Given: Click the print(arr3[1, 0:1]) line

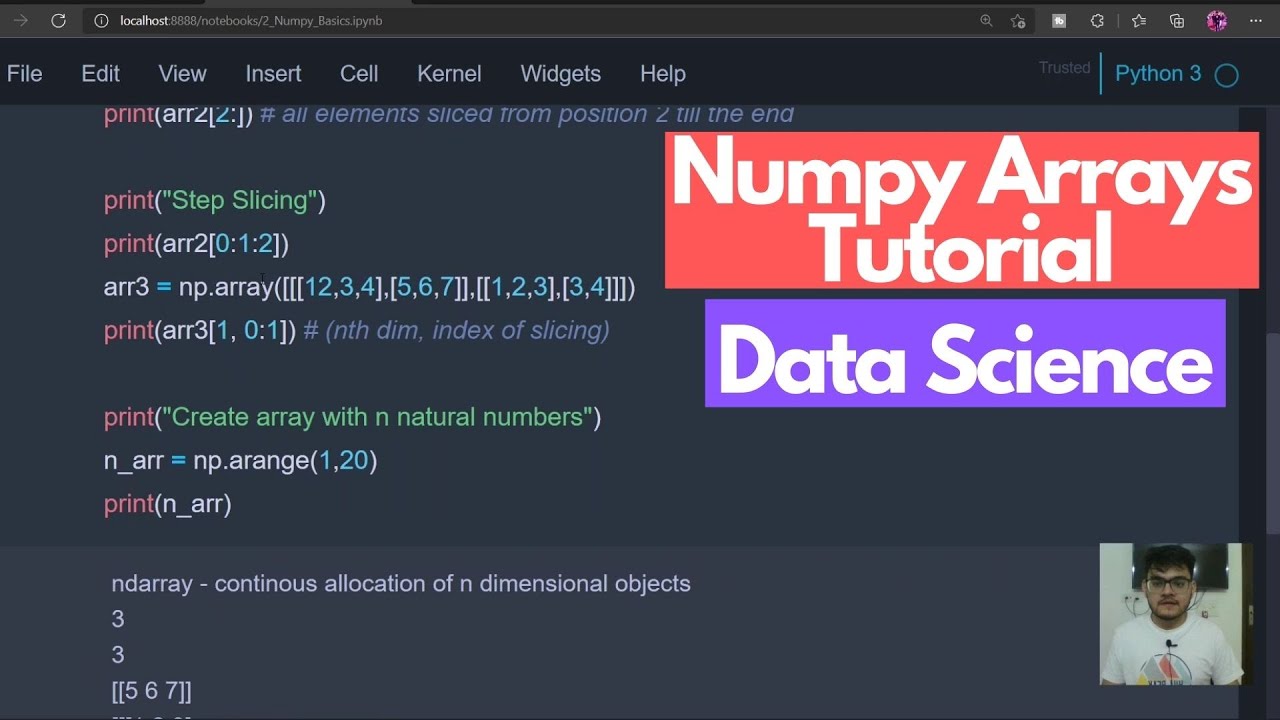Looking at the screenshot, I should [x=356, y=330].
